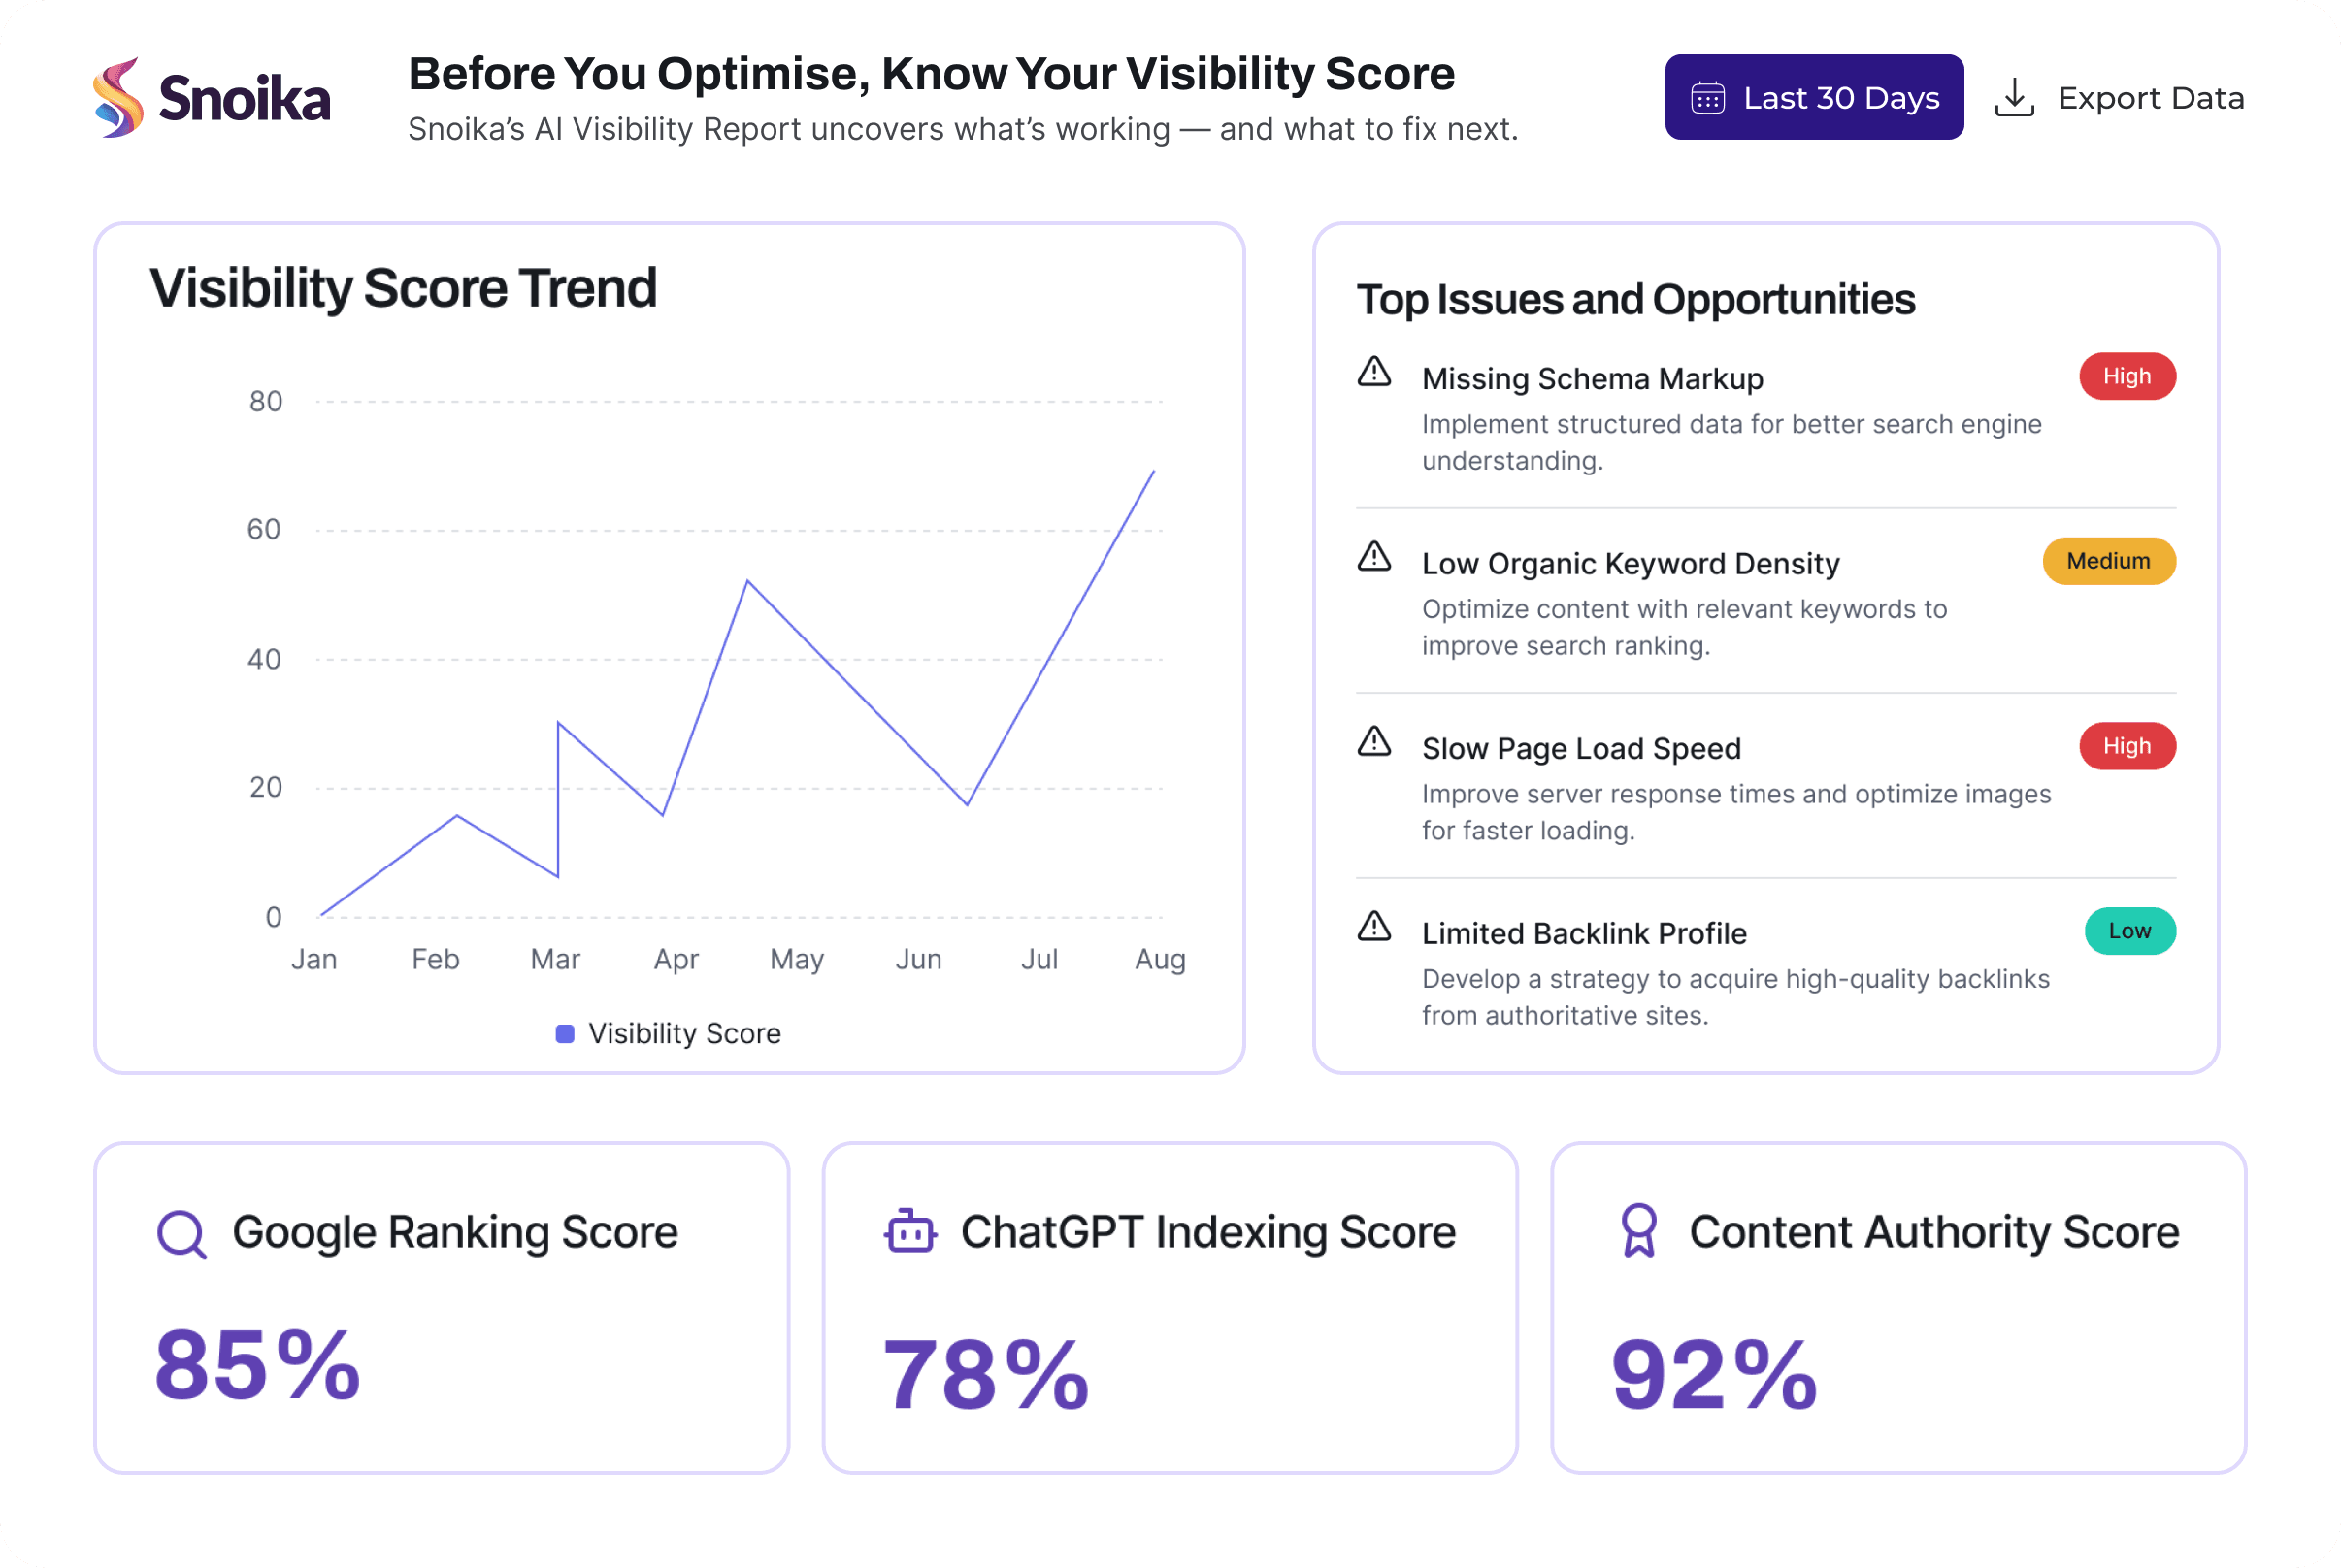
Task: Open the Last 30 Days date range selector
Action: (1813, 97)
